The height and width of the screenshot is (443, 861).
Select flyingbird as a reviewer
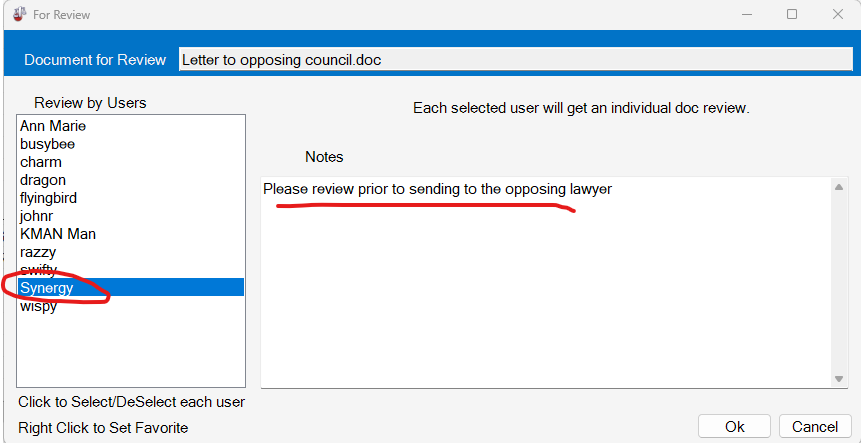point(48,198)
